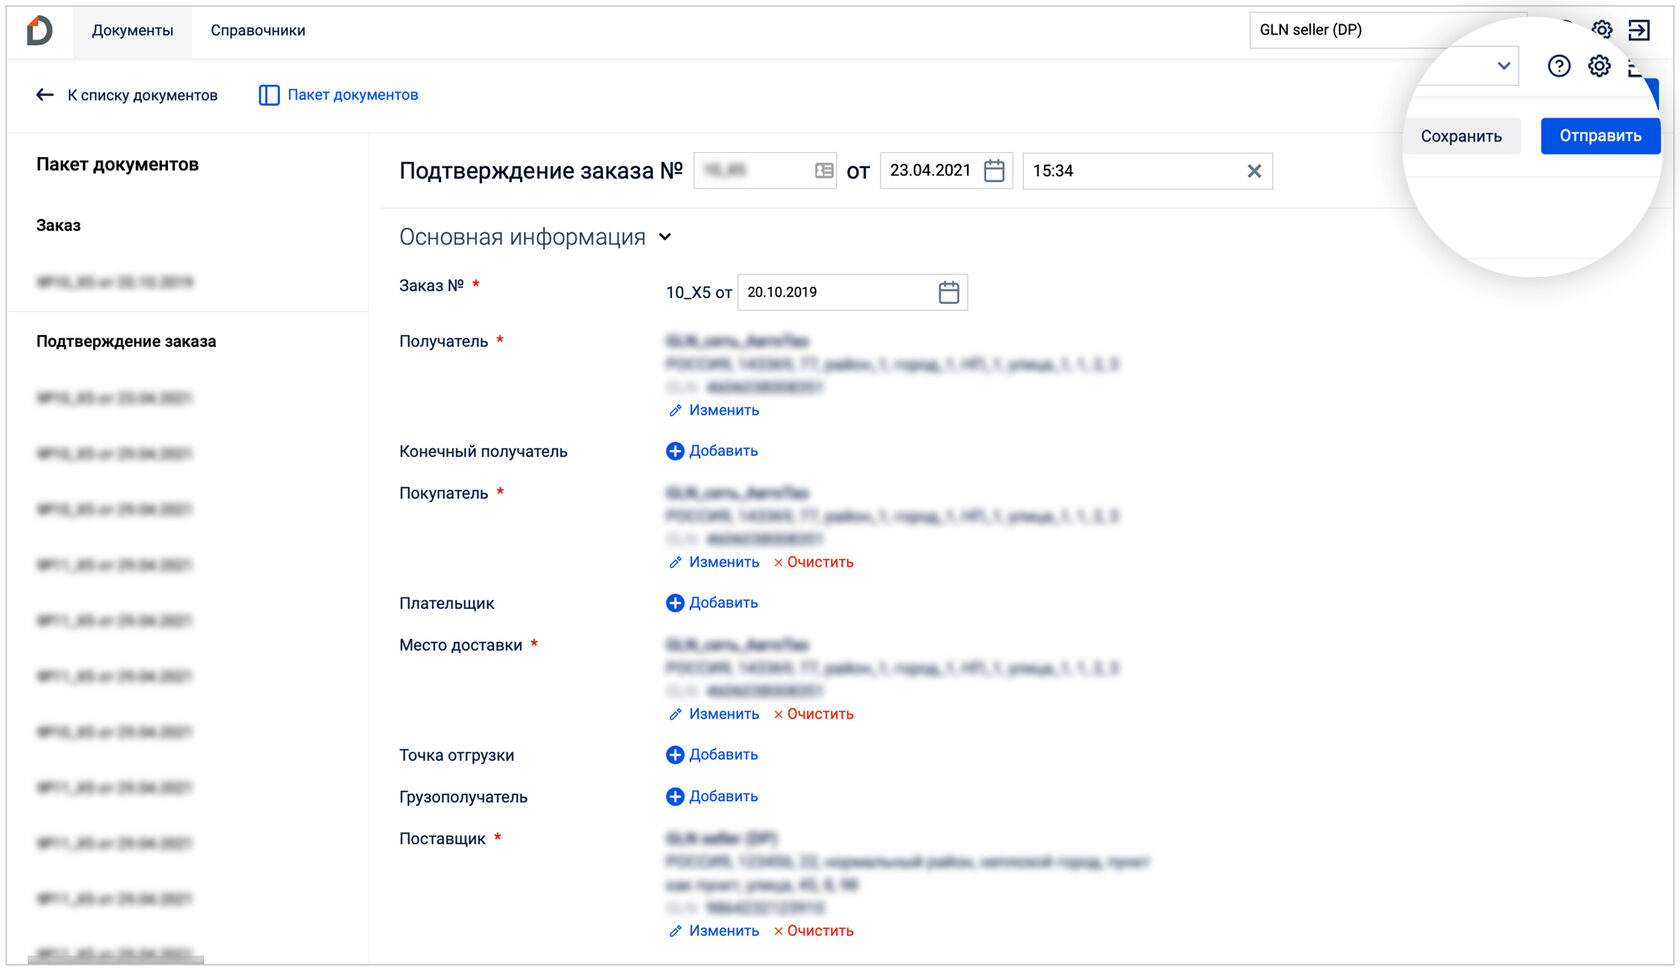Click the plus icon next to Точка отгрузки
Image resolution: width=1680 pixels, height=980 pixels.
pos(675,755)
